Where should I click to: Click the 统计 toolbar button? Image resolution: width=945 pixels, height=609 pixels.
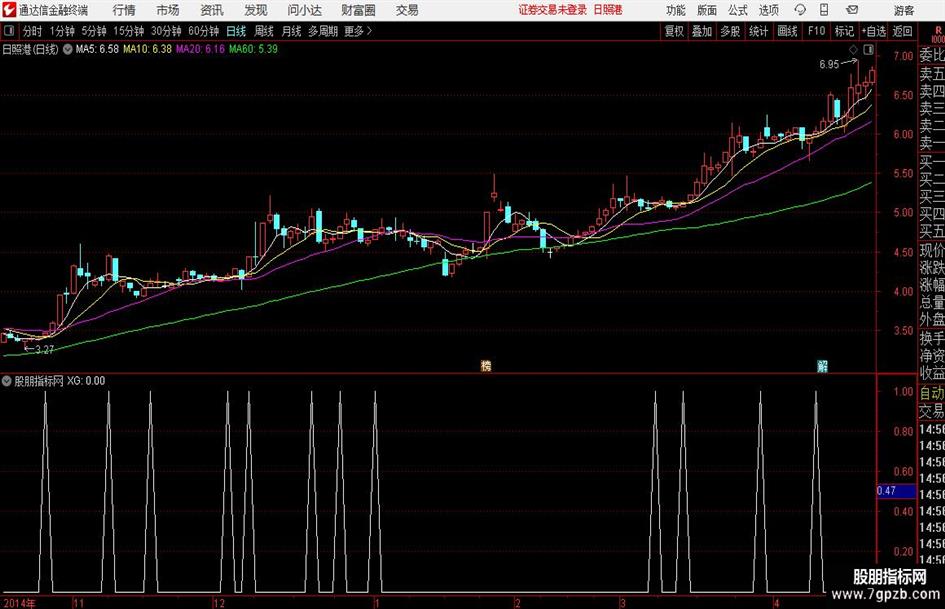pos(758,31)
